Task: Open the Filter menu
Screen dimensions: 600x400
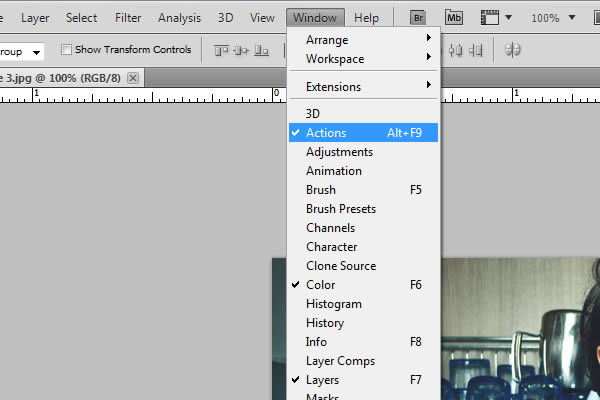Action: [x=127, y=18]
